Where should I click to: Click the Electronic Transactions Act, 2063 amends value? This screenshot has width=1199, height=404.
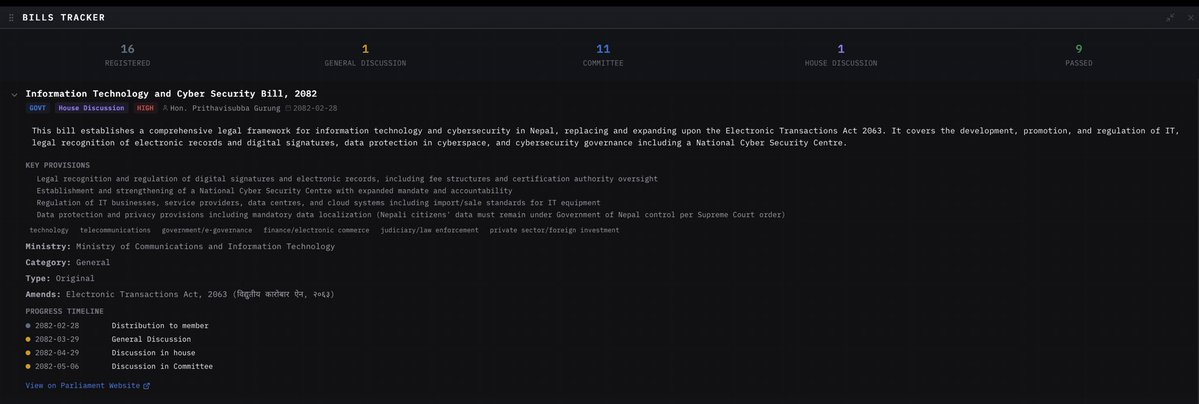200,294
